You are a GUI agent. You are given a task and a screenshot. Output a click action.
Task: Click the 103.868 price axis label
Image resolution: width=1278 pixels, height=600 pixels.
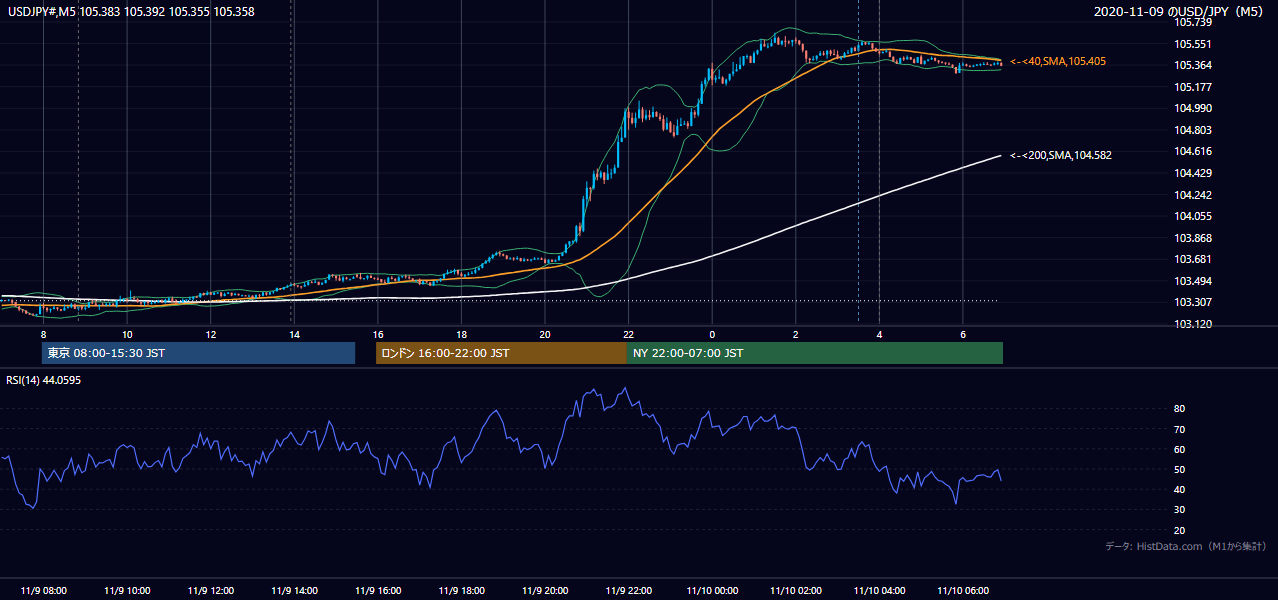click(1193, 238)
